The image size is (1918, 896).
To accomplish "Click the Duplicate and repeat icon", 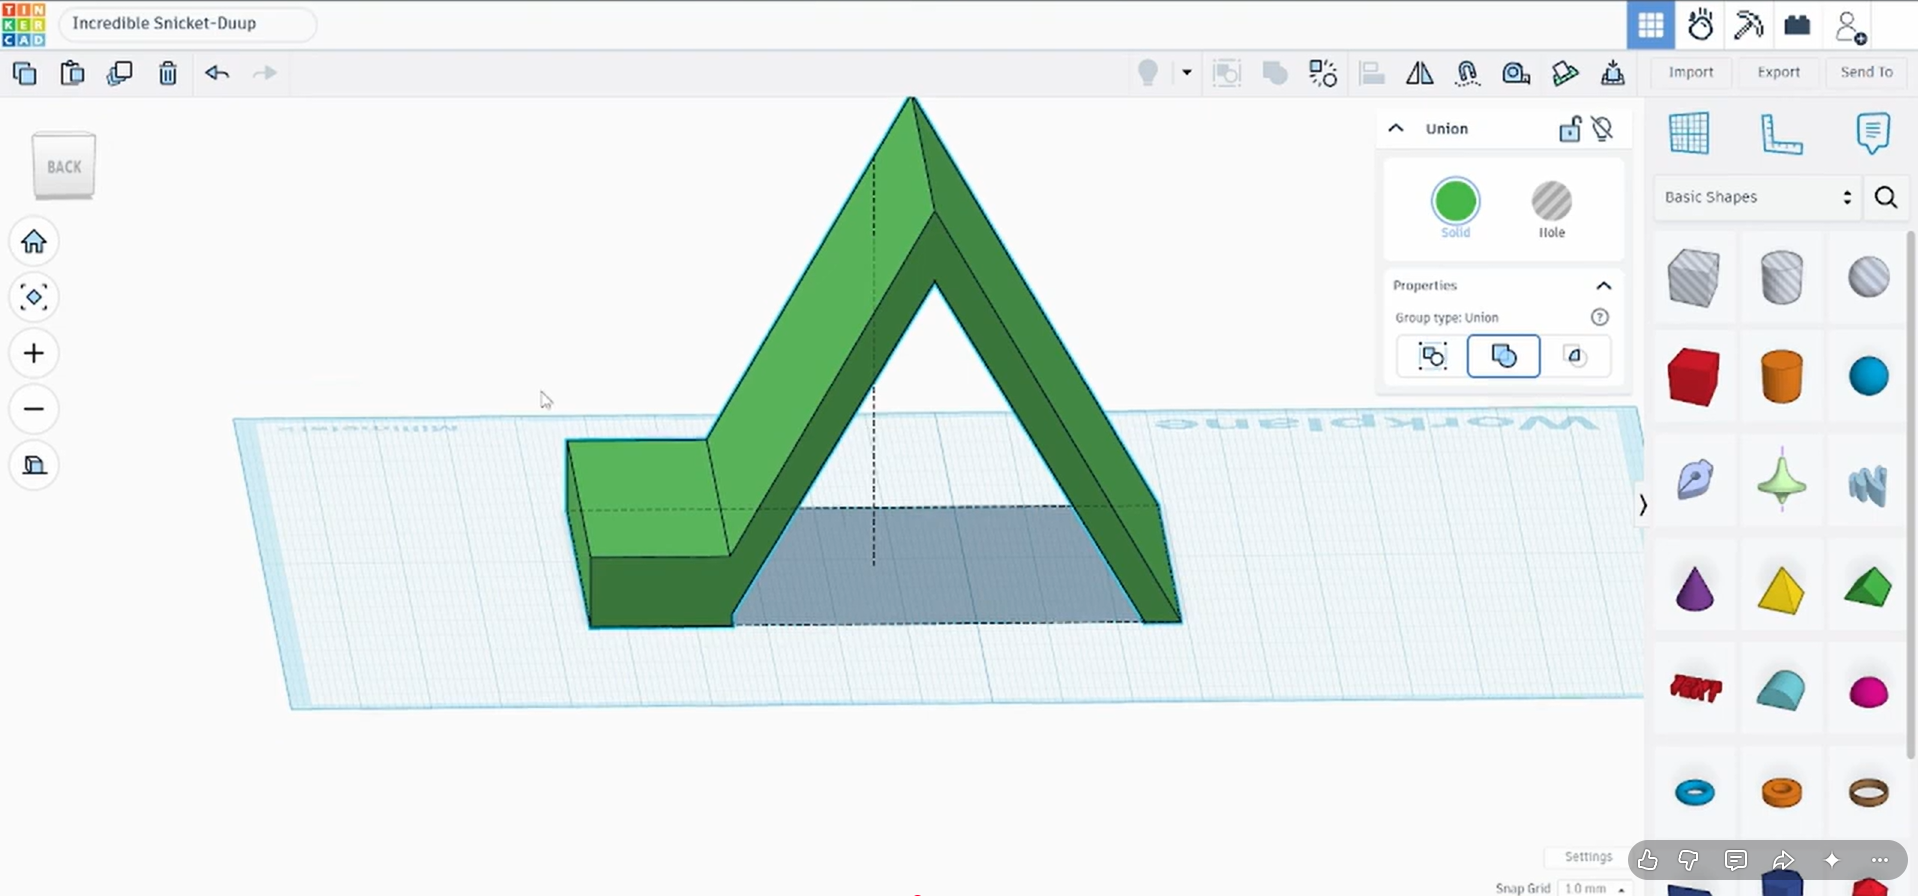I will 120,73.
